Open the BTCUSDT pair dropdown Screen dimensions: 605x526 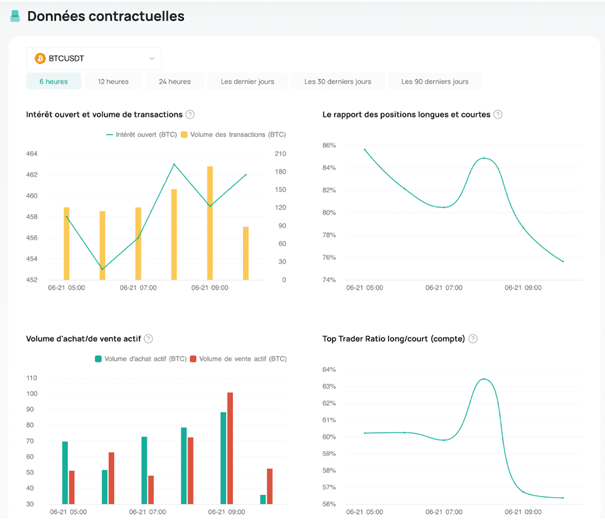[94, 59]
